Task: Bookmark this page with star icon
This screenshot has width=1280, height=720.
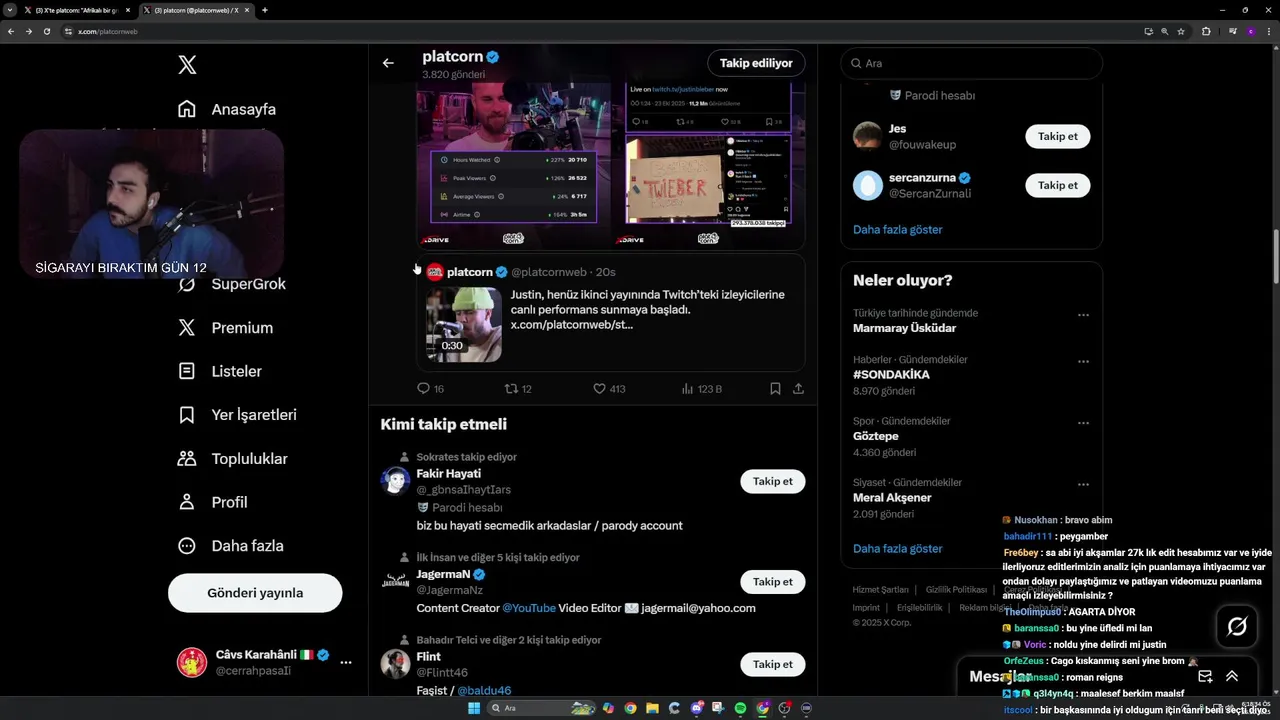Action: (1181, 31)
